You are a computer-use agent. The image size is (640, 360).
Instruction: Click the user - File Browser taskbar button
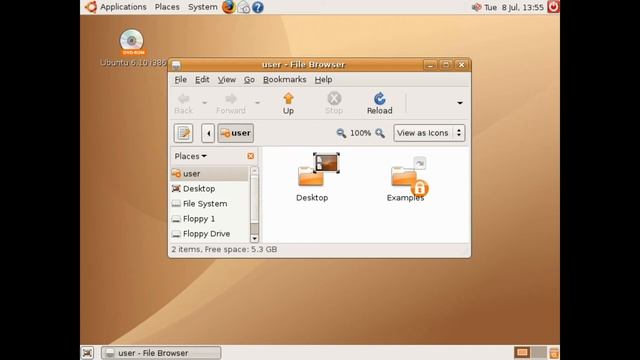161,353
